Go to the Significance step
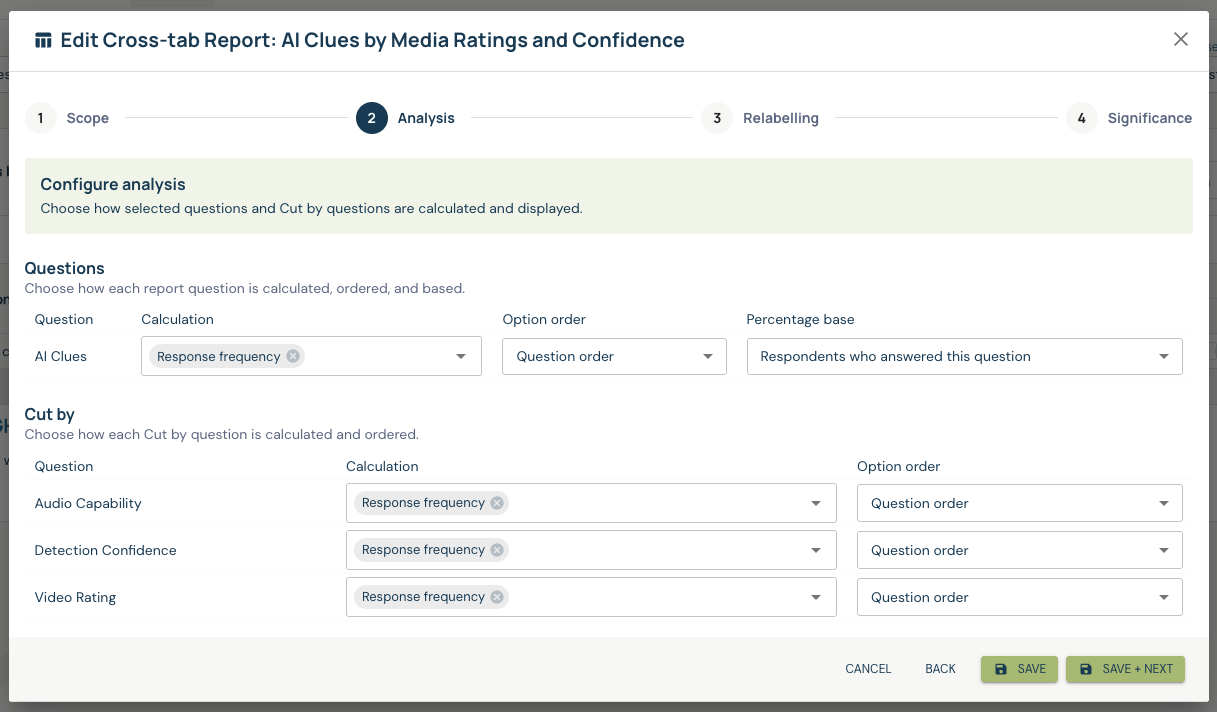The image size is (1217, 712). click(x=1129, y=118)
